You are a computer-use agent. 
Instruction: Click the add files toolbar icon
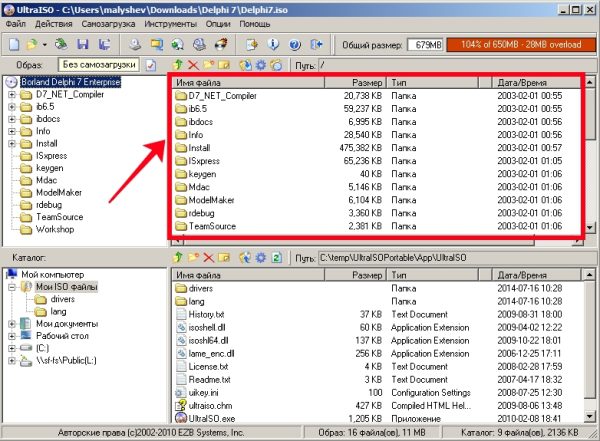(x=251, y=45)
